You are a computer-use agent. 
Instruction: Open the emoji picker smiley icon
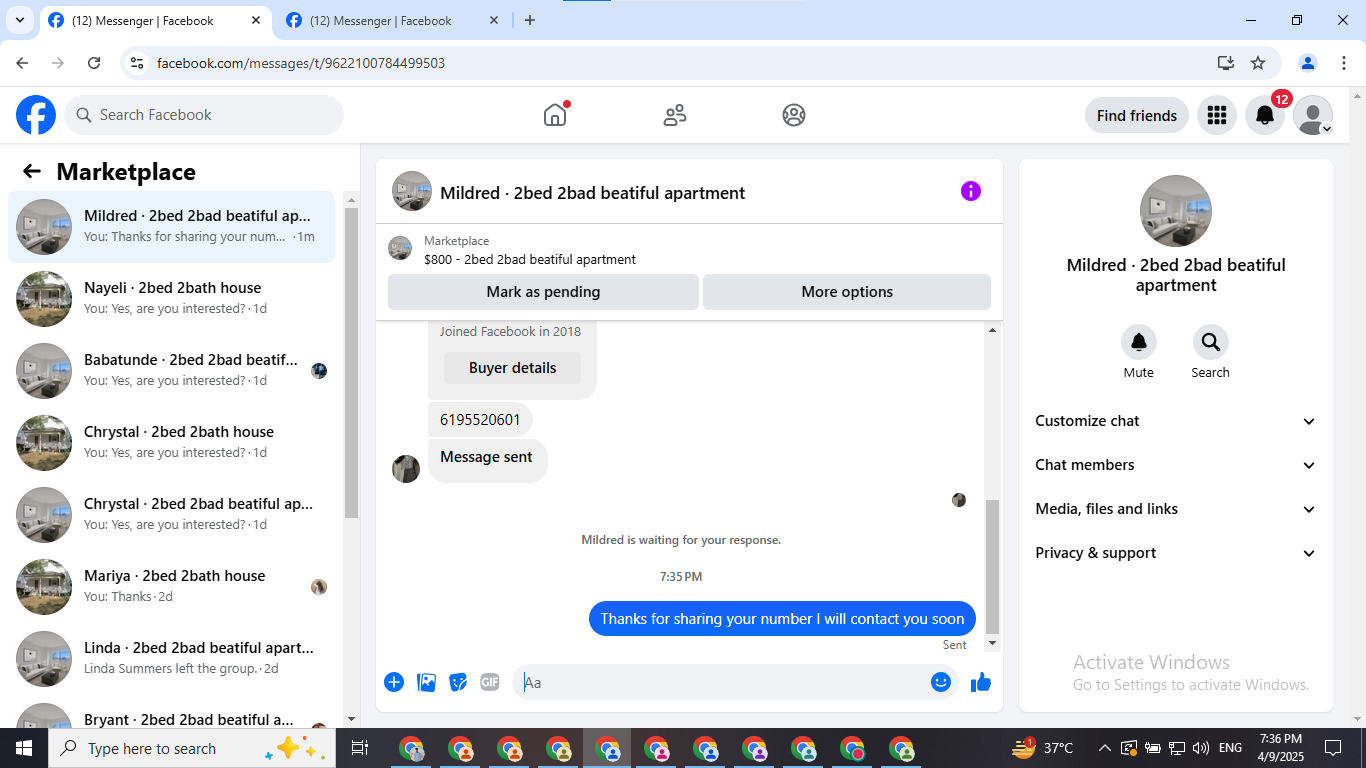tap(941, 682)
